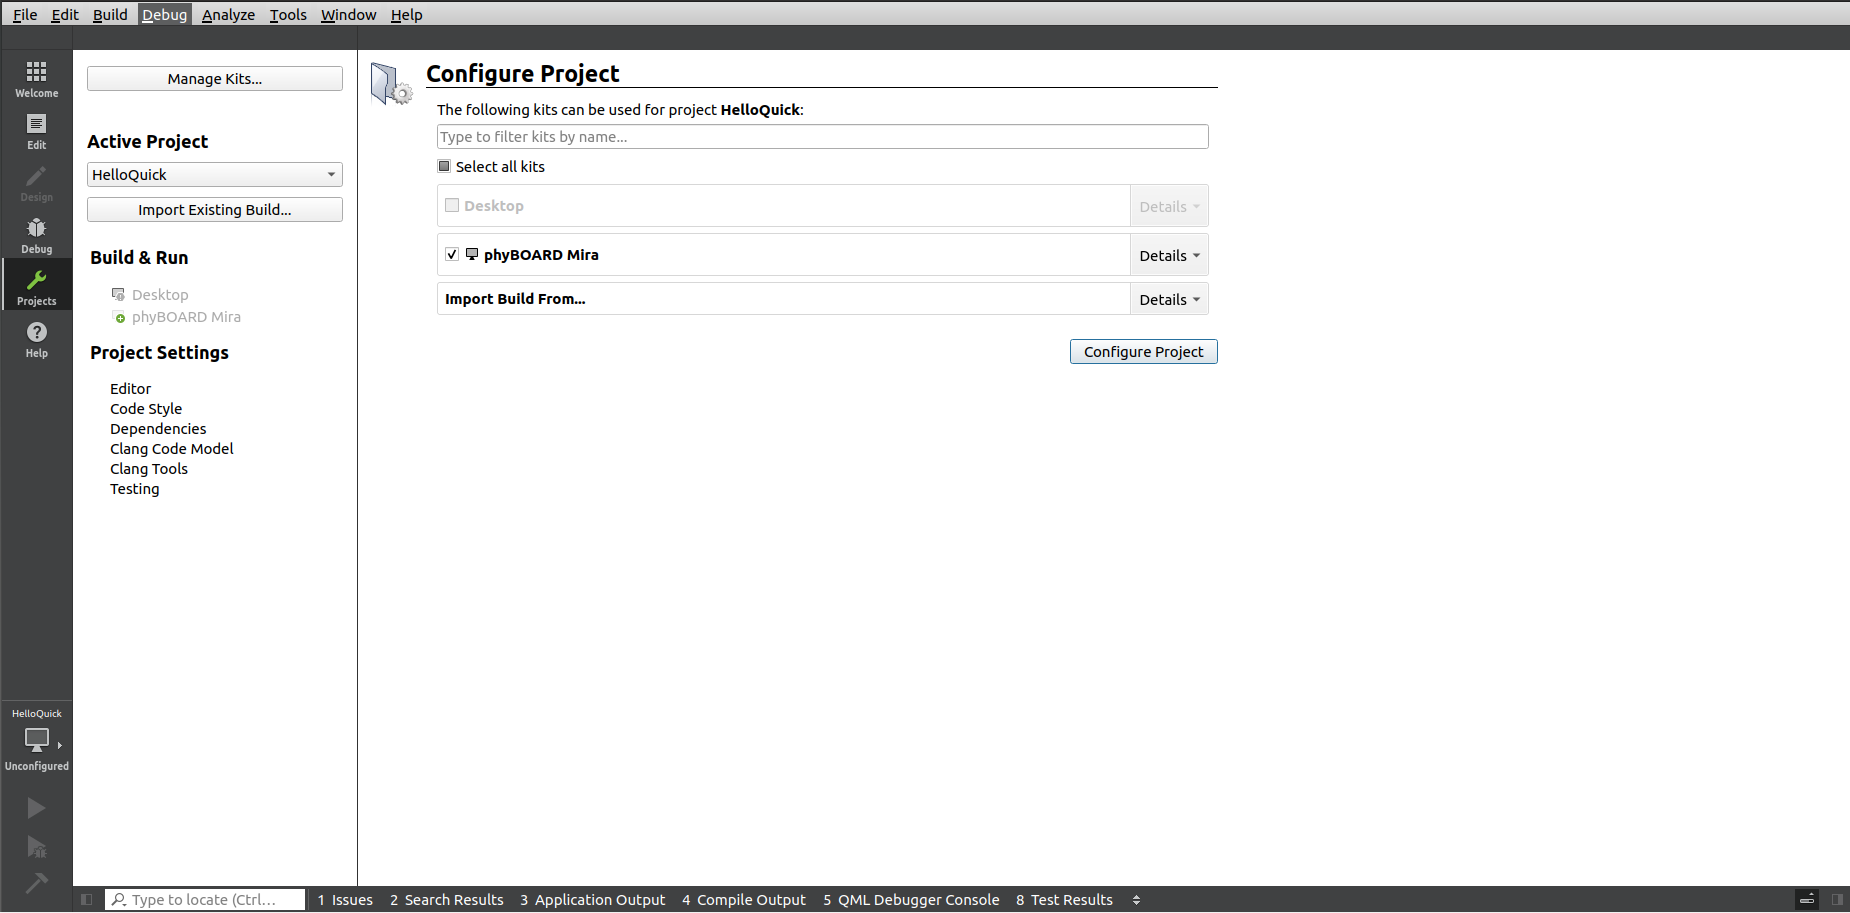Viewport: 1850px width, 913px height.
Task: Select Desktop under Build & Run
Action: click(x=160, y=294)
